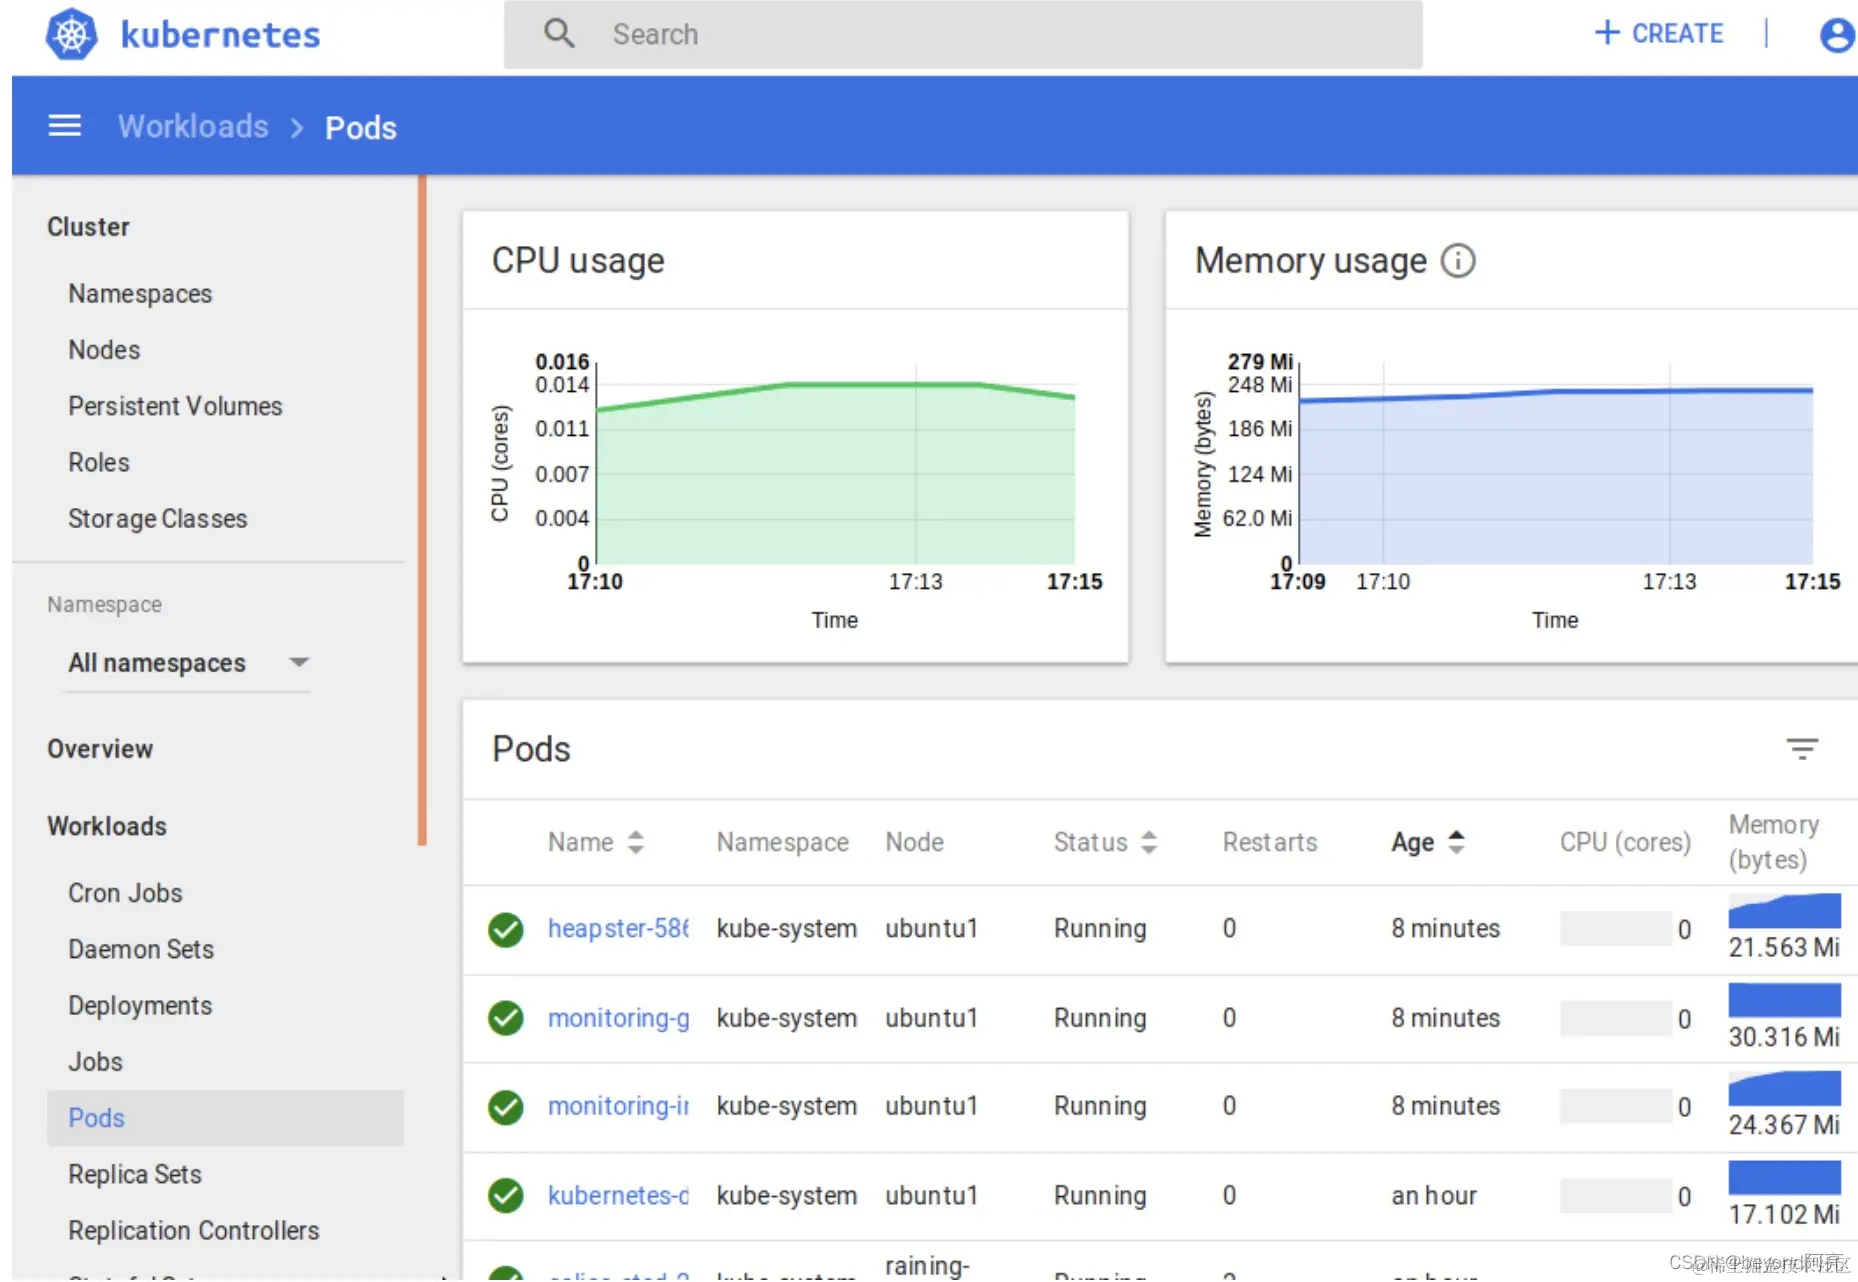Click the CREATE button

[x=1659, y=33]
